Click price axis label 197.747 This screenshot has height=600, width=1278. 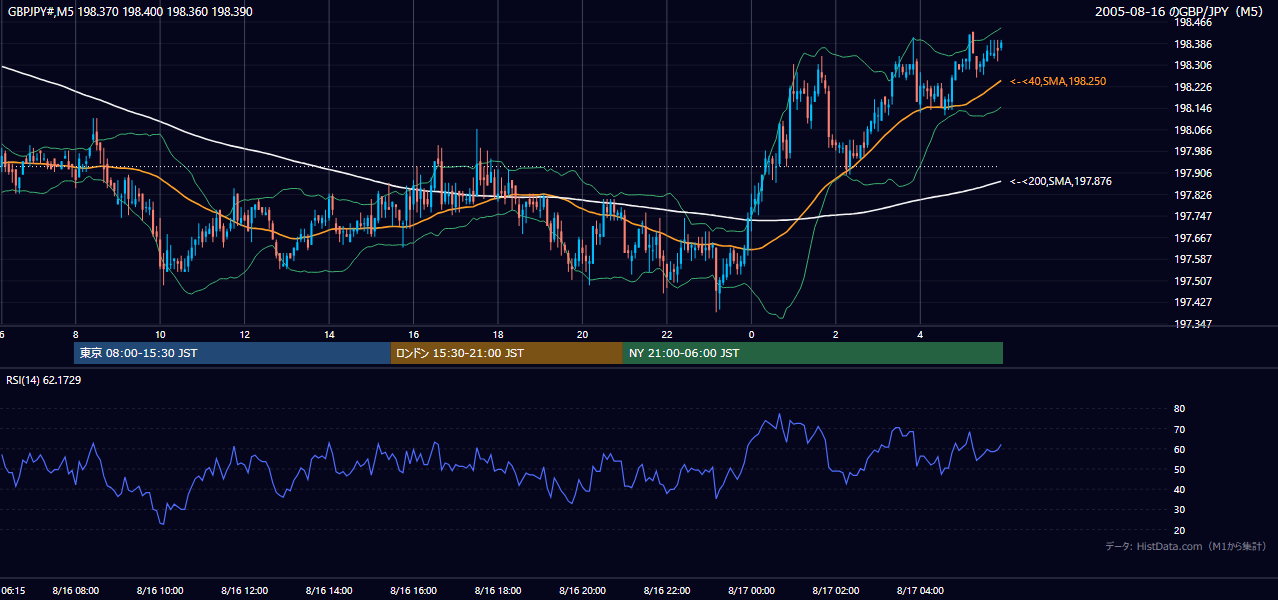click(x=1194, y=216)
